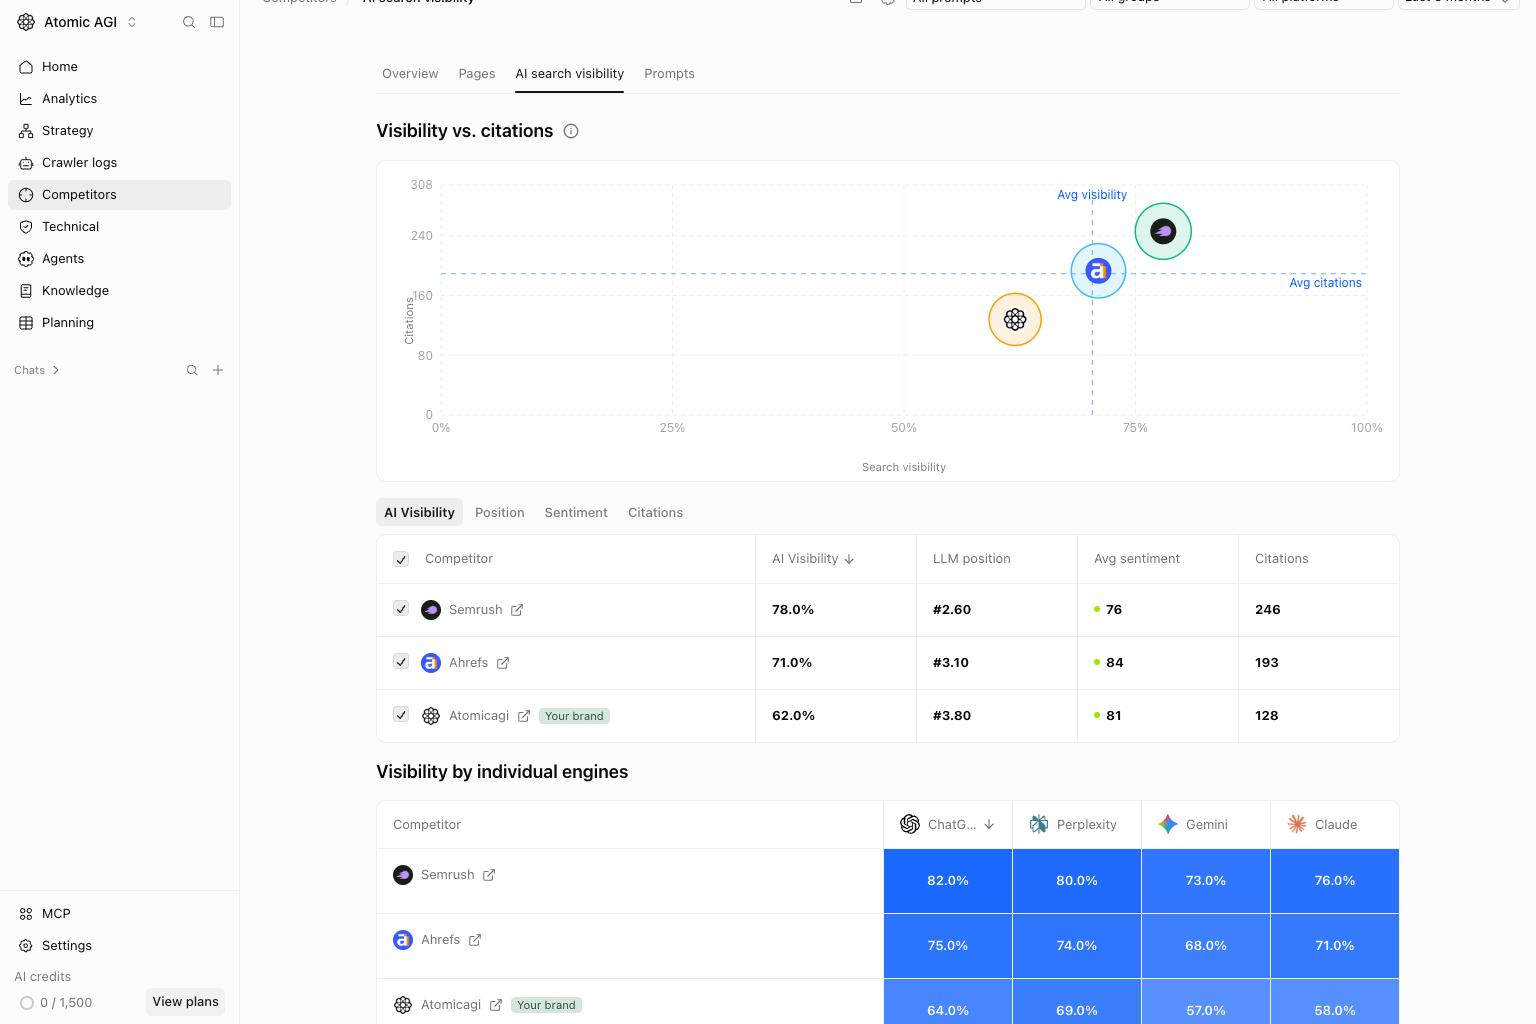Click Ahrefs Perplexity cell 74.0%
Image resolution: width=1536 pixels, height=1024 pixels.
coord(1077,946)
